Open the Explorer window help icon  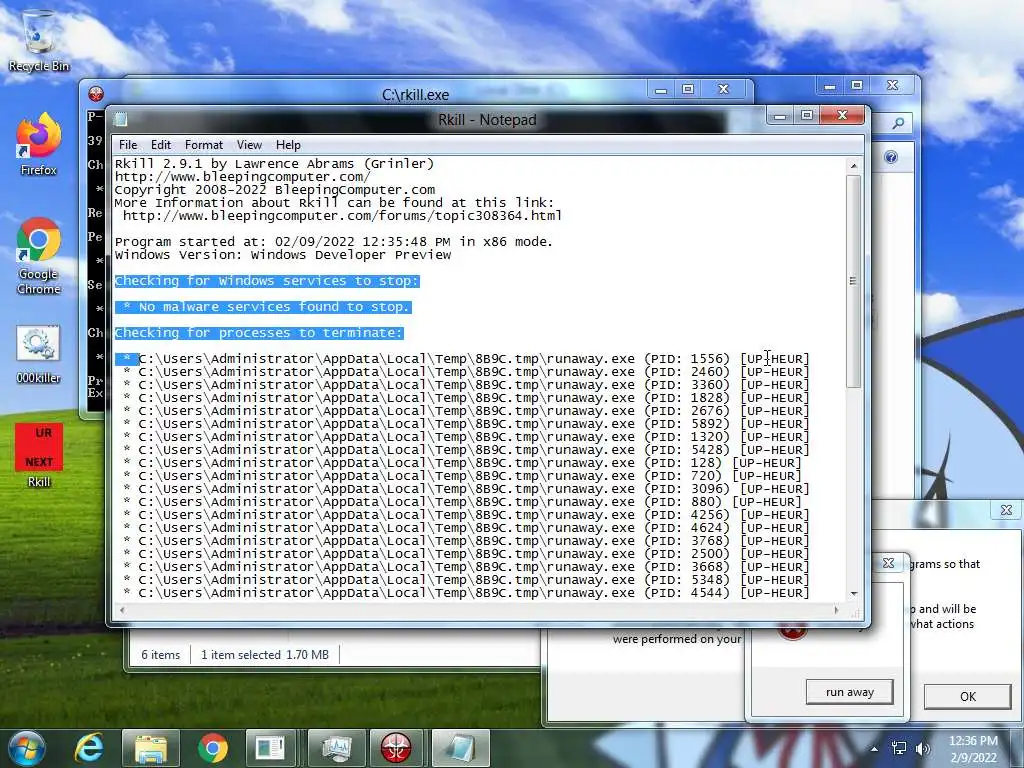[891, 157]
